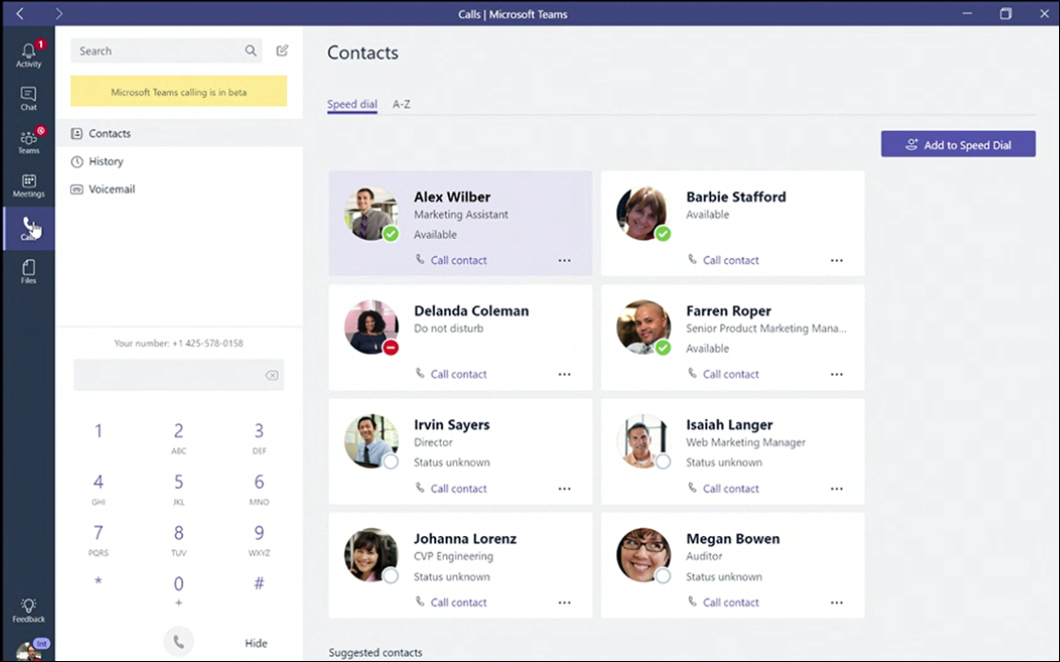Call contact Isaiah Langer
This screenshot has width=1060, height=662.
coord(723,488)
